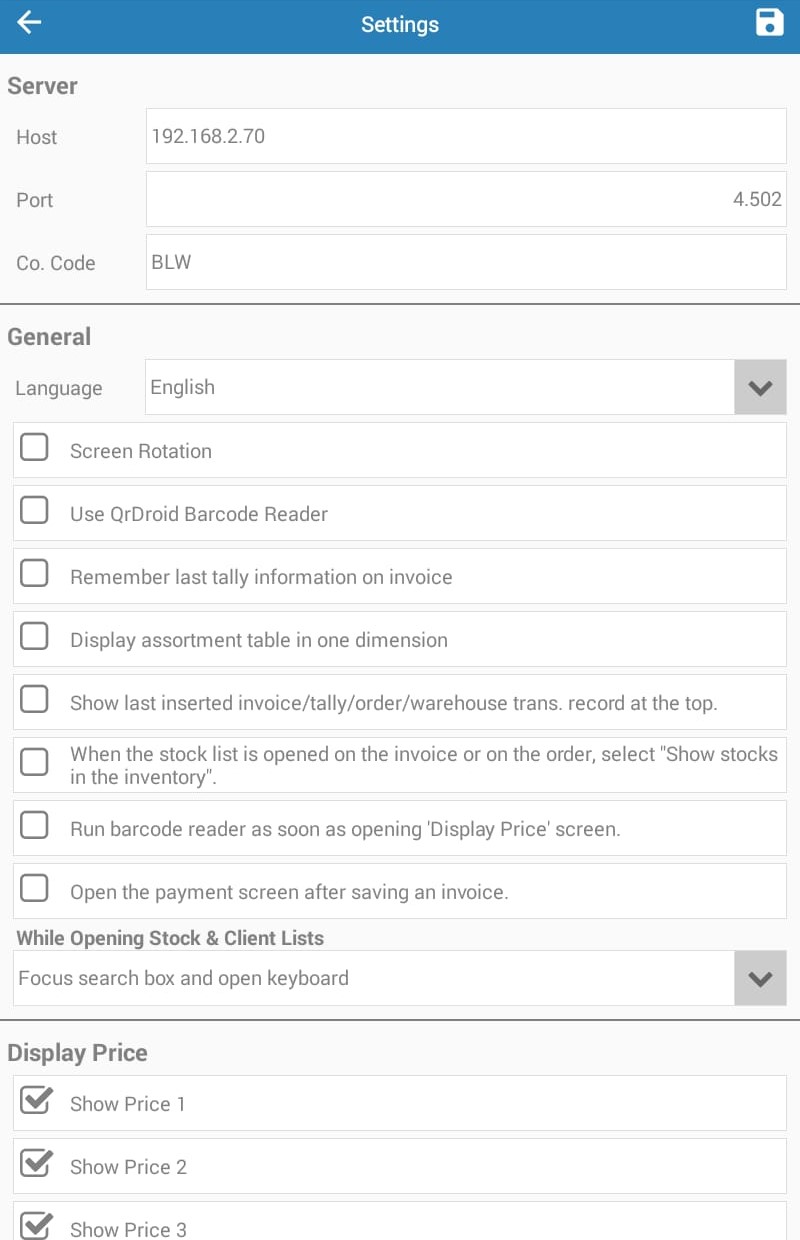The width and height of the screenshot is (800, 1240).
Task: Check Use QrDroid Barcode Reader
Action: pos(34,511)
